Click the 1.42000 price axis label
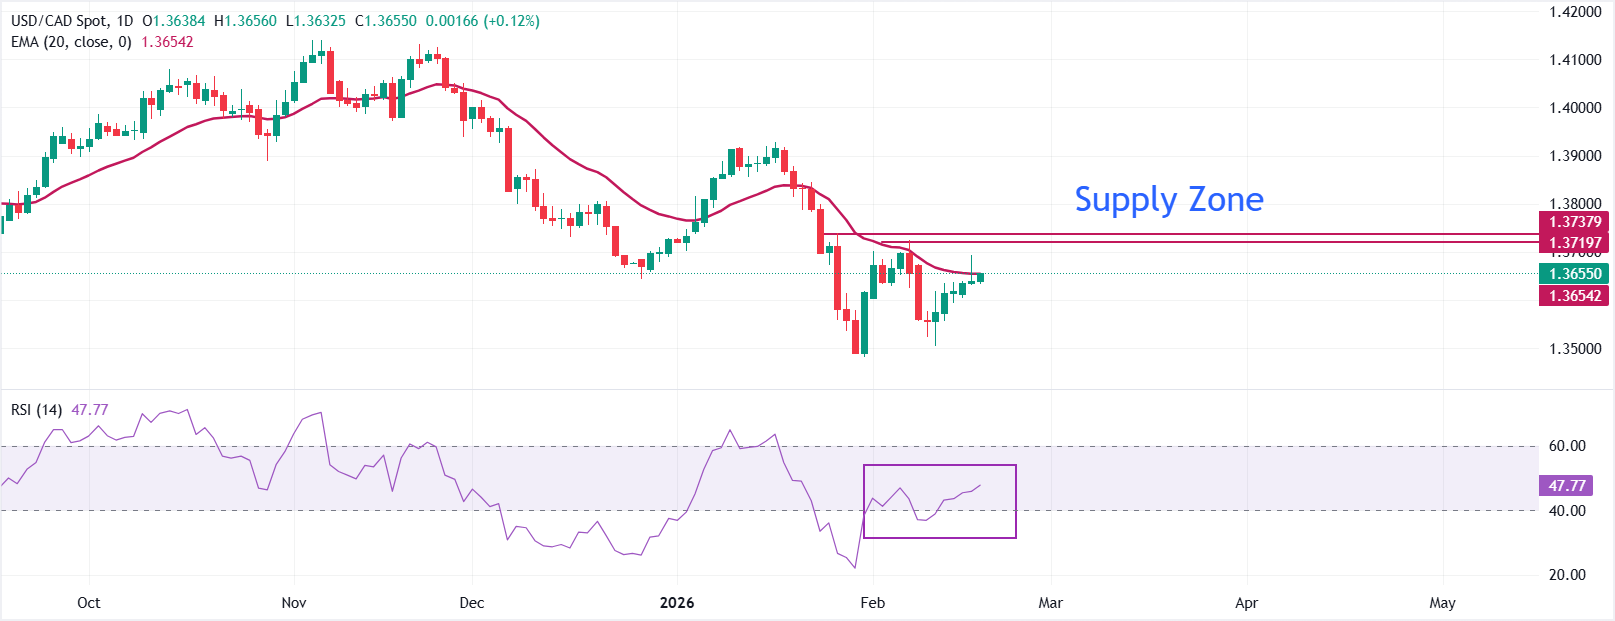1615x621 pixels. tap(1575, 12)
